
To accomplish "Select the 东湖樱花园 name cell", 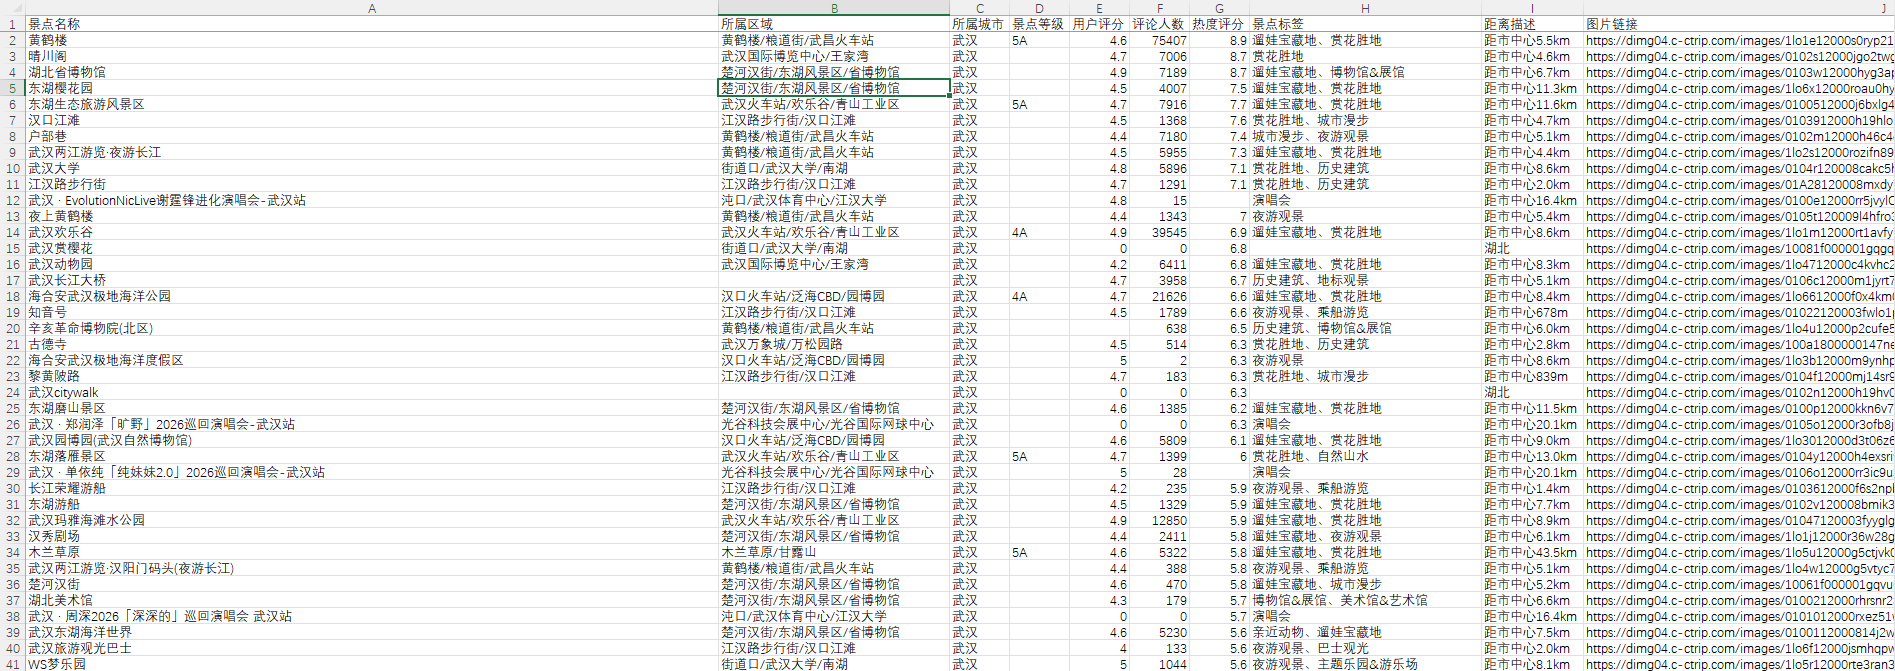I will click(x=372, y=88).
